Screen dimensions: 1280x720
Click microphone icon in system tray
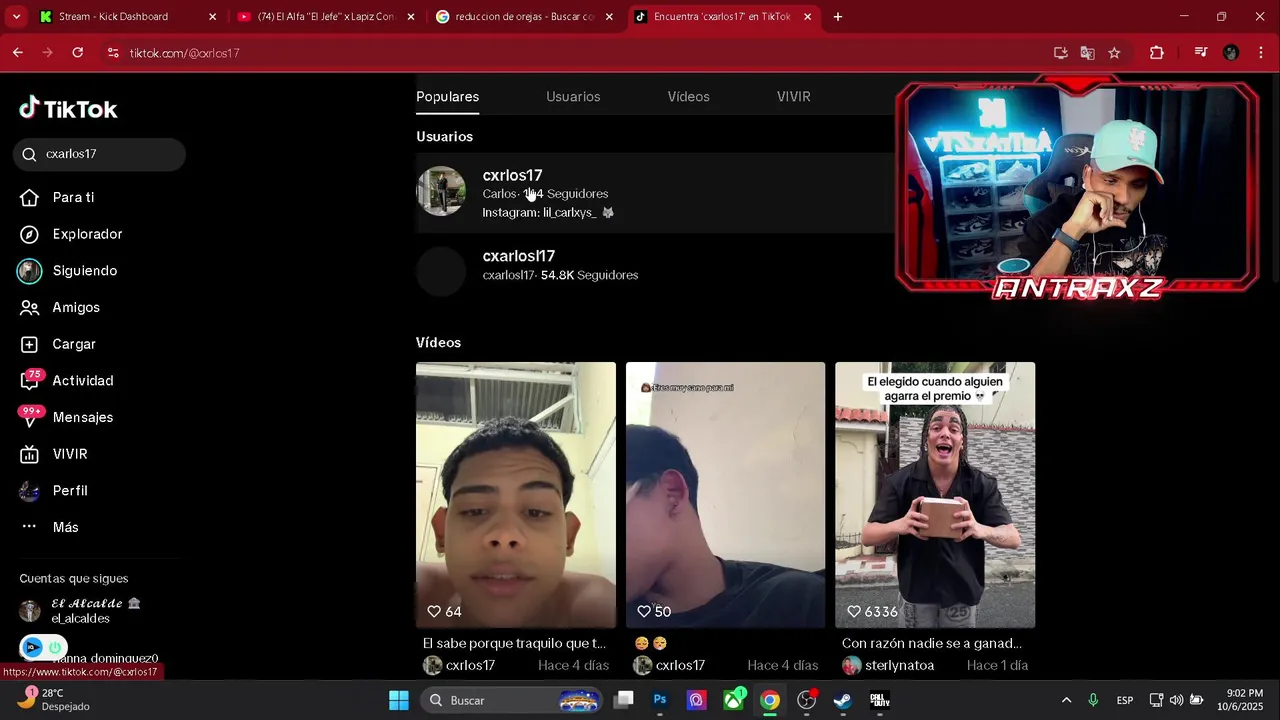(1093, 700)
